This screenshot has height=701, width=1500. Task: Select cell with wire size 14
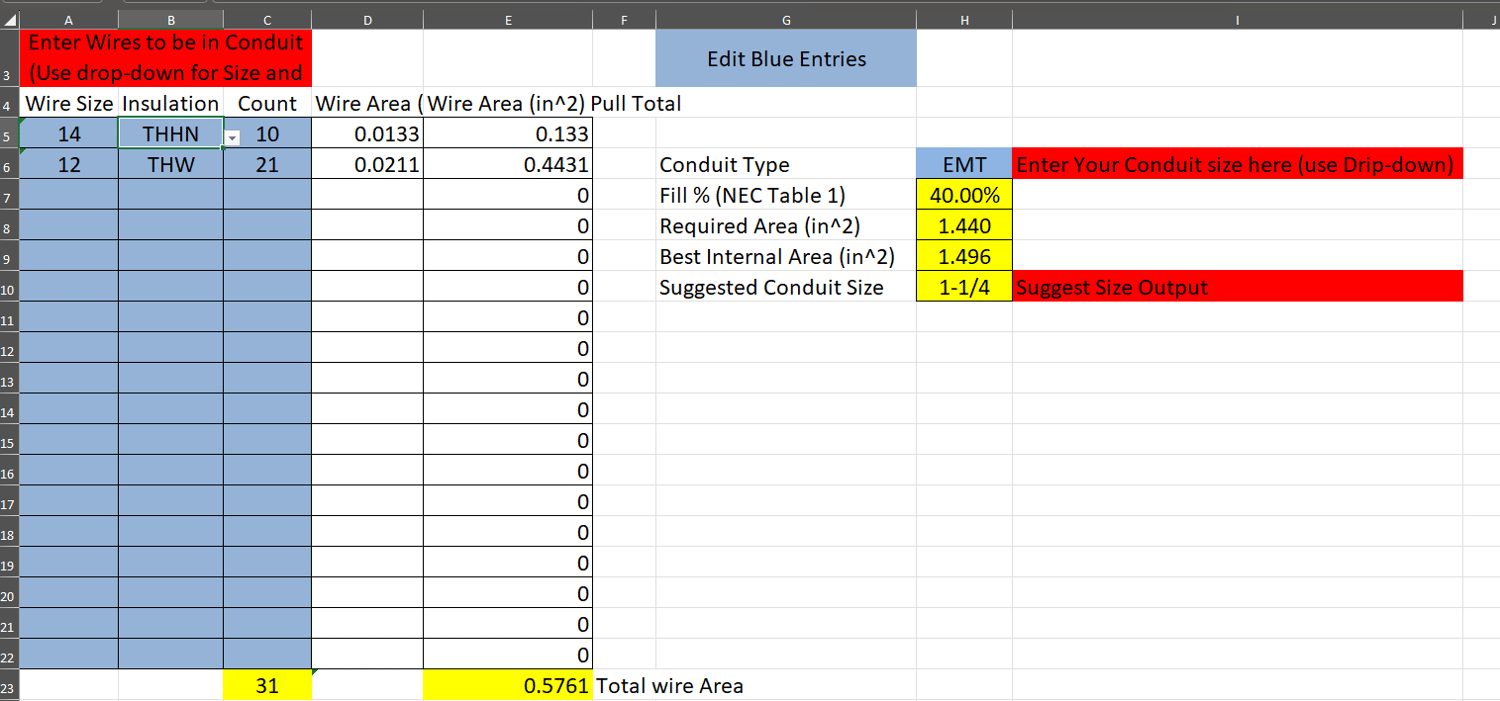tap(69, 134)
